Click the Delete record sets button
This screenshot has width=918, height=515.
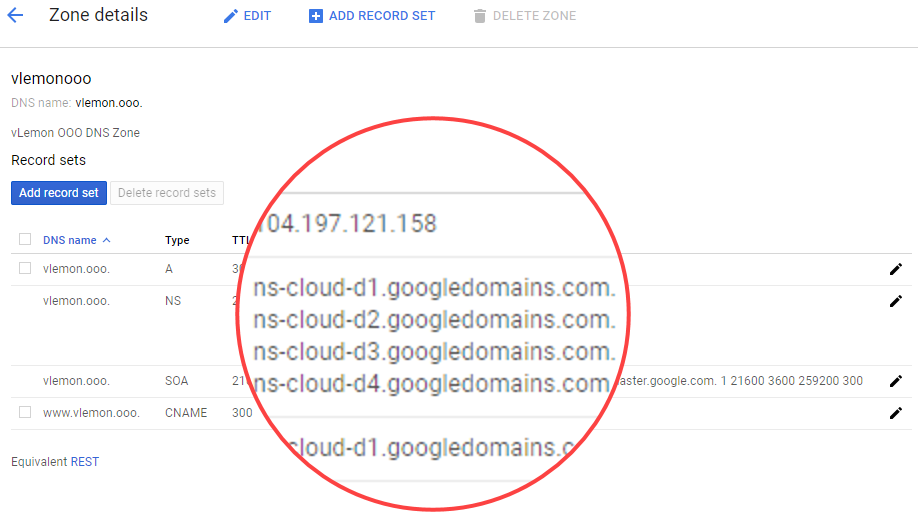[x=167, y=193]
